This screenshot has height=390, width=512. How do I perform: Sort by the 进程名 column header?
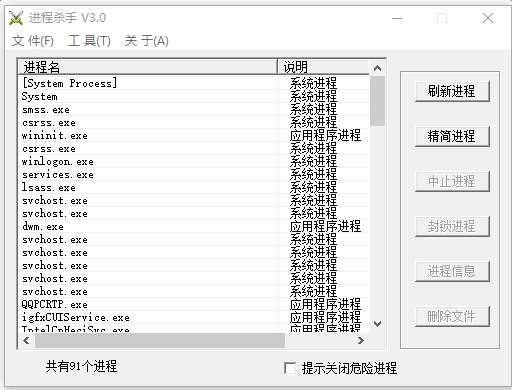[x=148, y=67]
